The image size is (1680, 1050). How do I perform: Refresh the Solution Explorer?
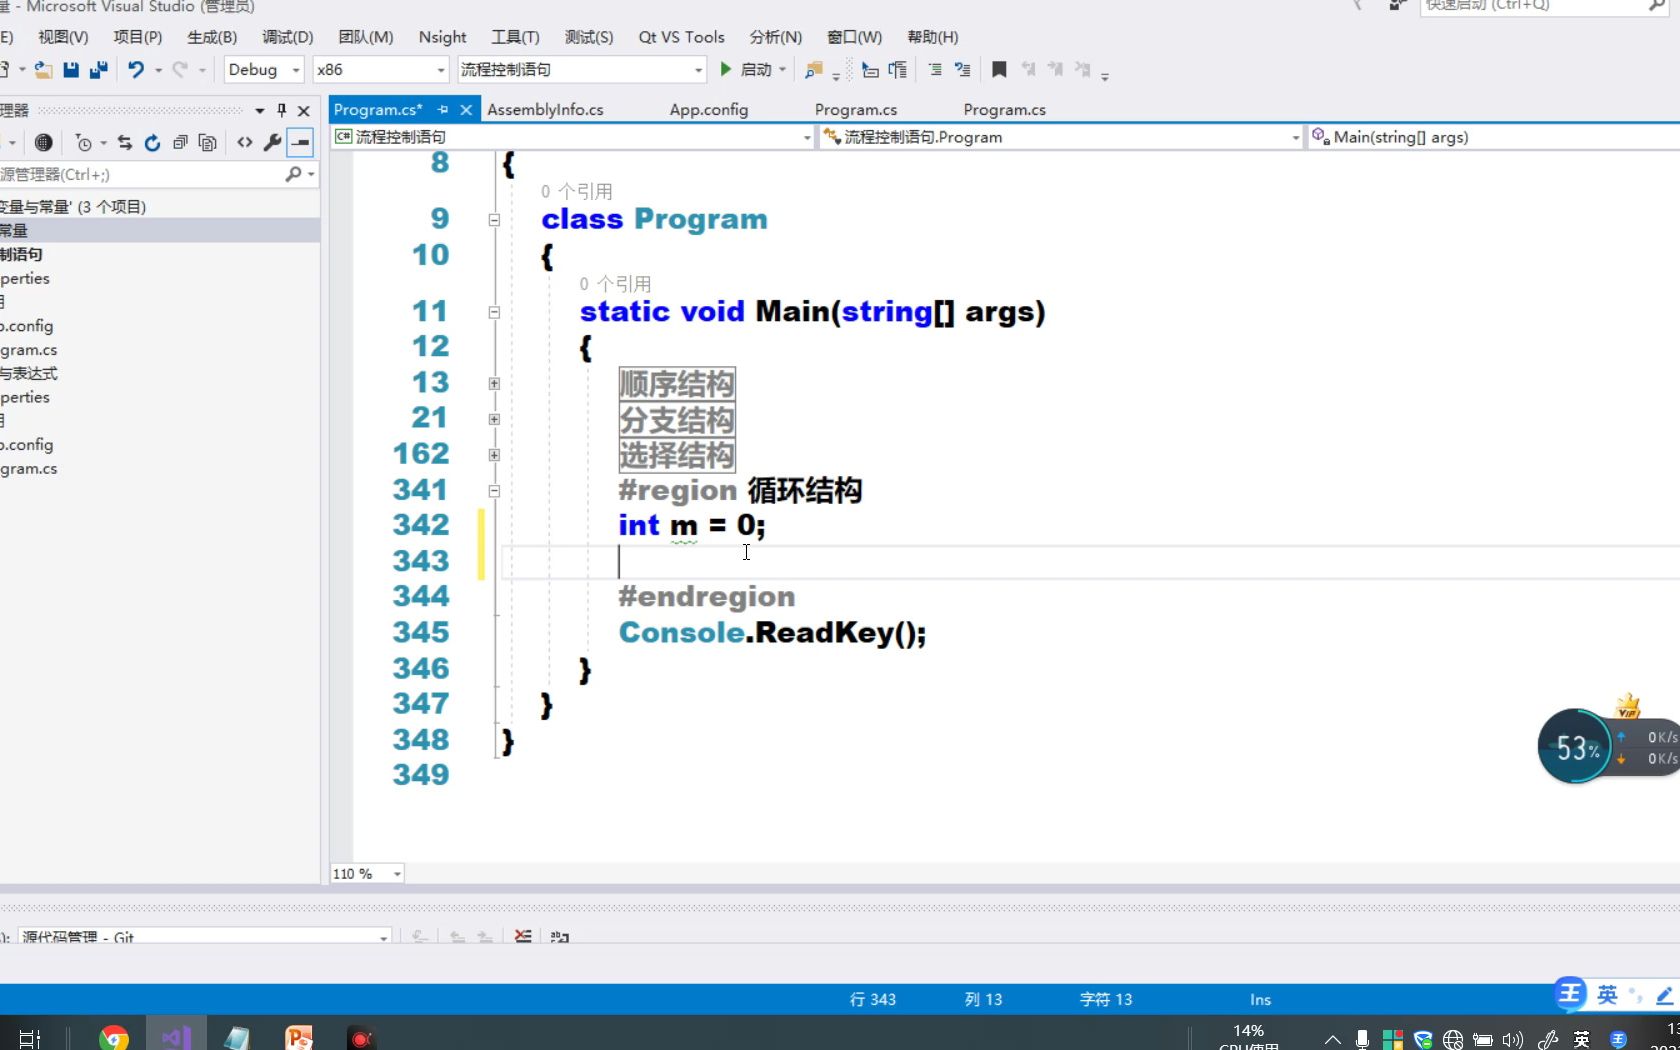152,143
